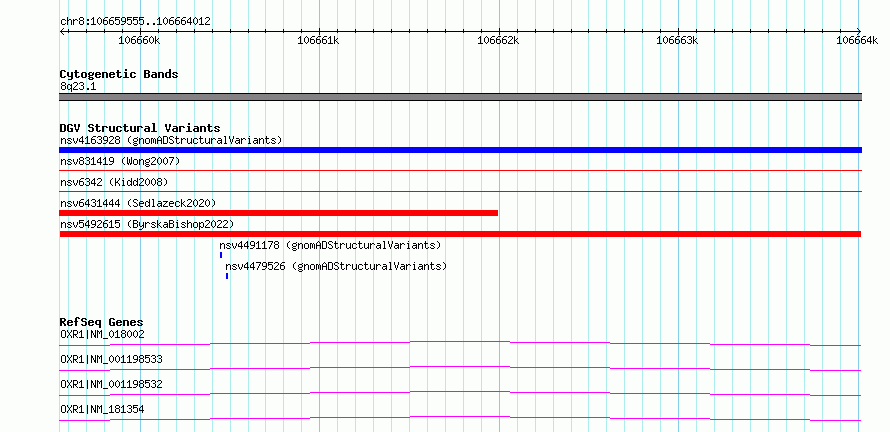Click the small blue nsv4479526 variant marker
Screen dimensions: 890x432
[227, 276]
